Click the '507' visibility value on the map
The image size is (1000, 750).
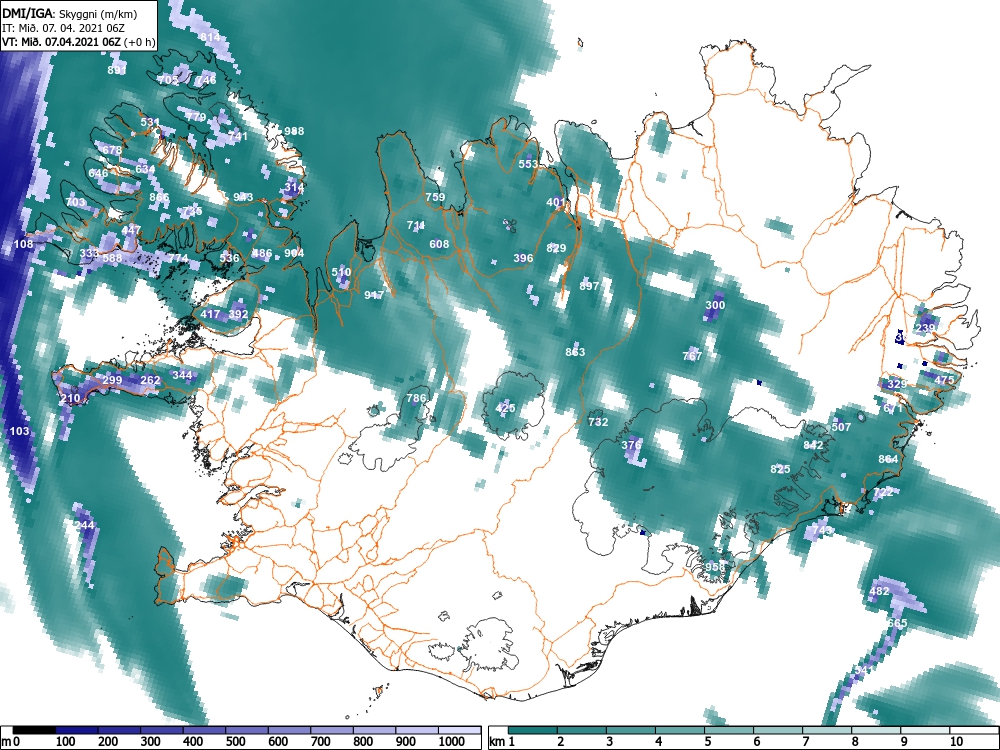pyautogui.click(x=841, y=427)
